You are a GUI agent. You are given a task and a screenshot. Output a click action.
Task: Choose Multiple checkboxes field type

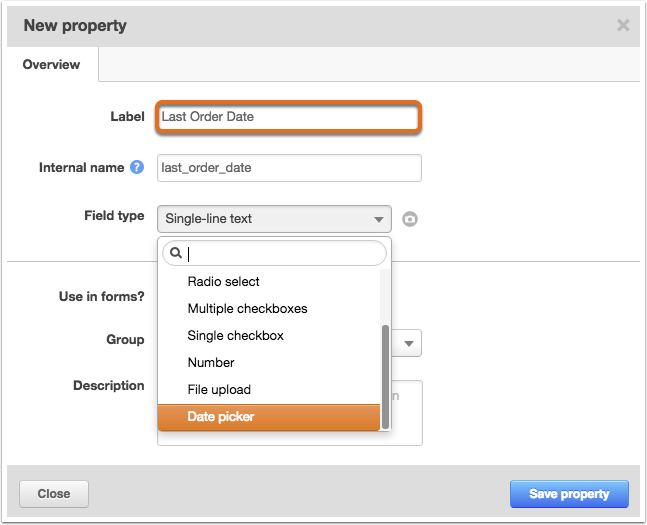click(x=247, y=309)
